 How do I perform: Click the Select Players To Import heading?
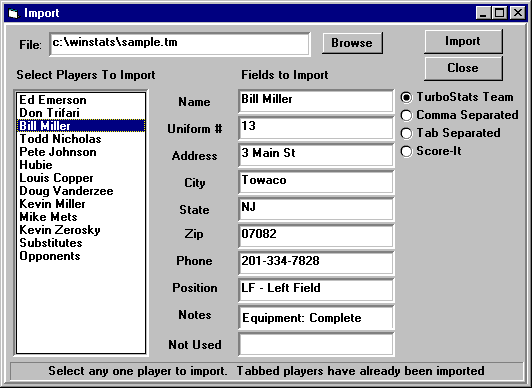[86, 75]
